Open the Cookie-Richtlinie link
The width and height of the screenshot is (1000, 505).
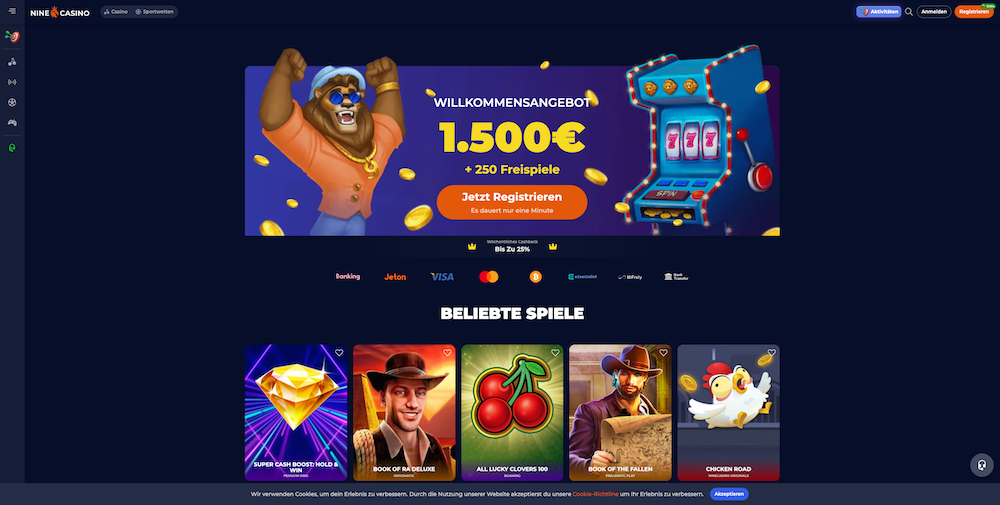(595, 494)
